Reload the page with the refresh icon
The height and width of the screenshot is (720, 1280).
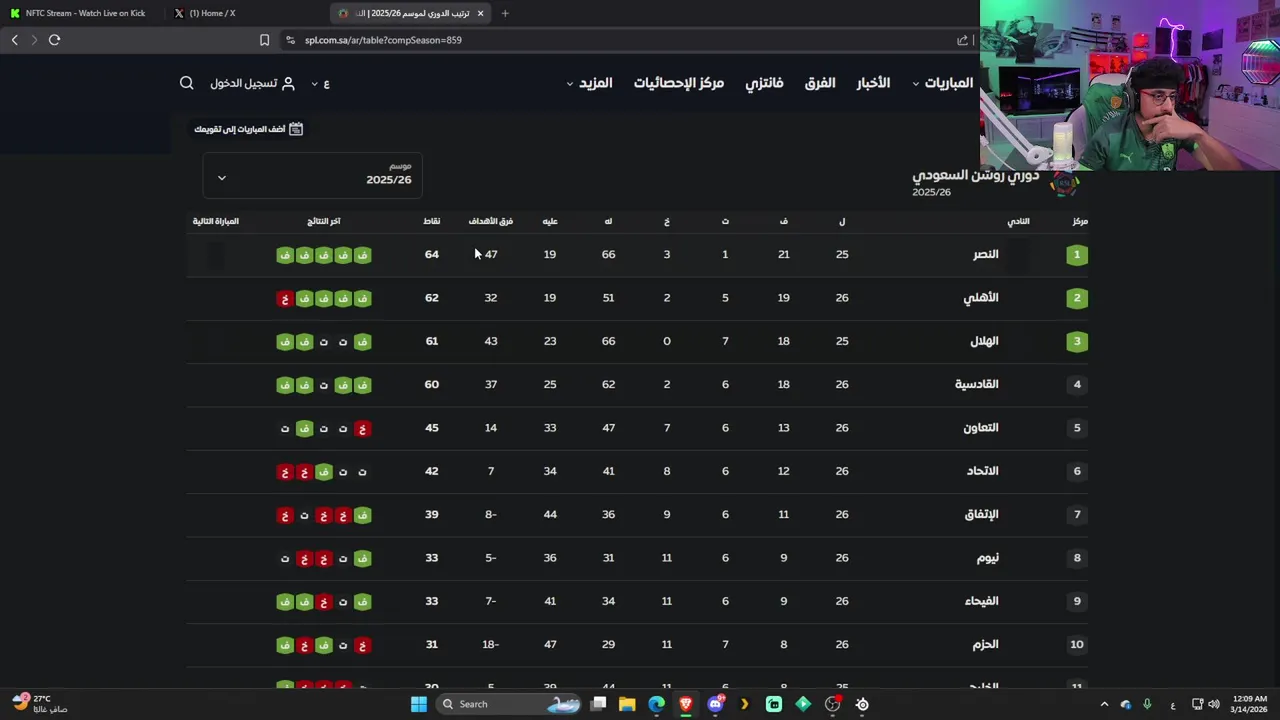point(54,40)
